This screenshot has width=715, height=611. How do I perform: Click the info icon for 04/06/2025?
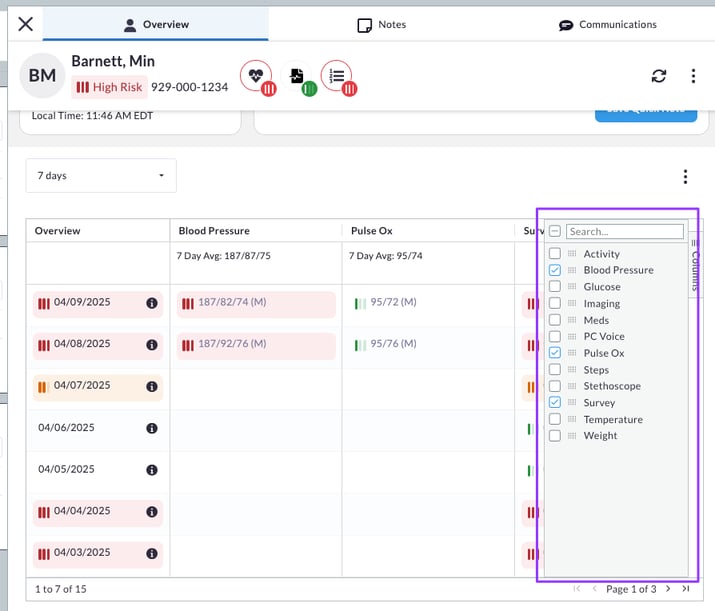(x=152, y=428)
